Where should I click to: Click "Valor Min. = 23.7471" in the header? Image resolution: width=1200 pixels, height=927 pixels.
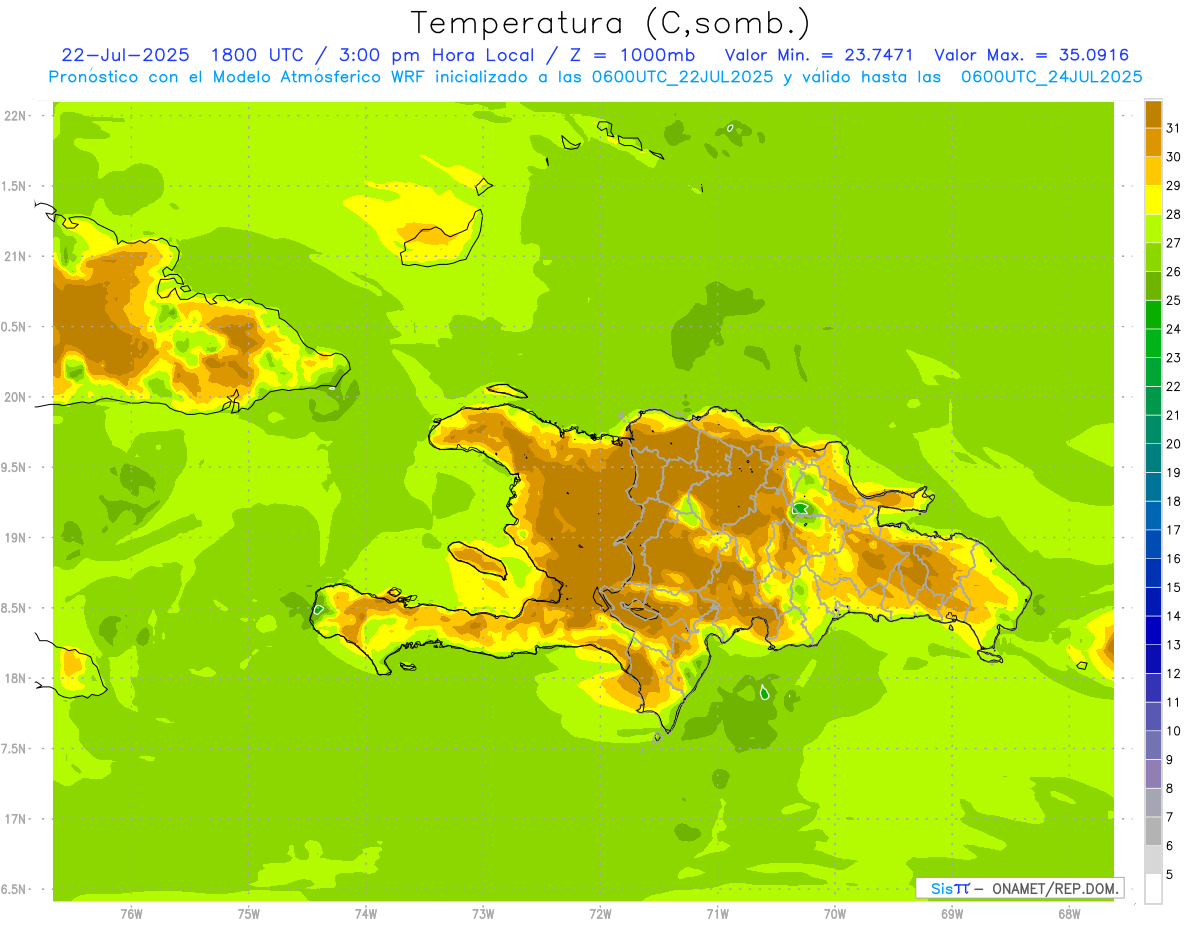point(819,55)
